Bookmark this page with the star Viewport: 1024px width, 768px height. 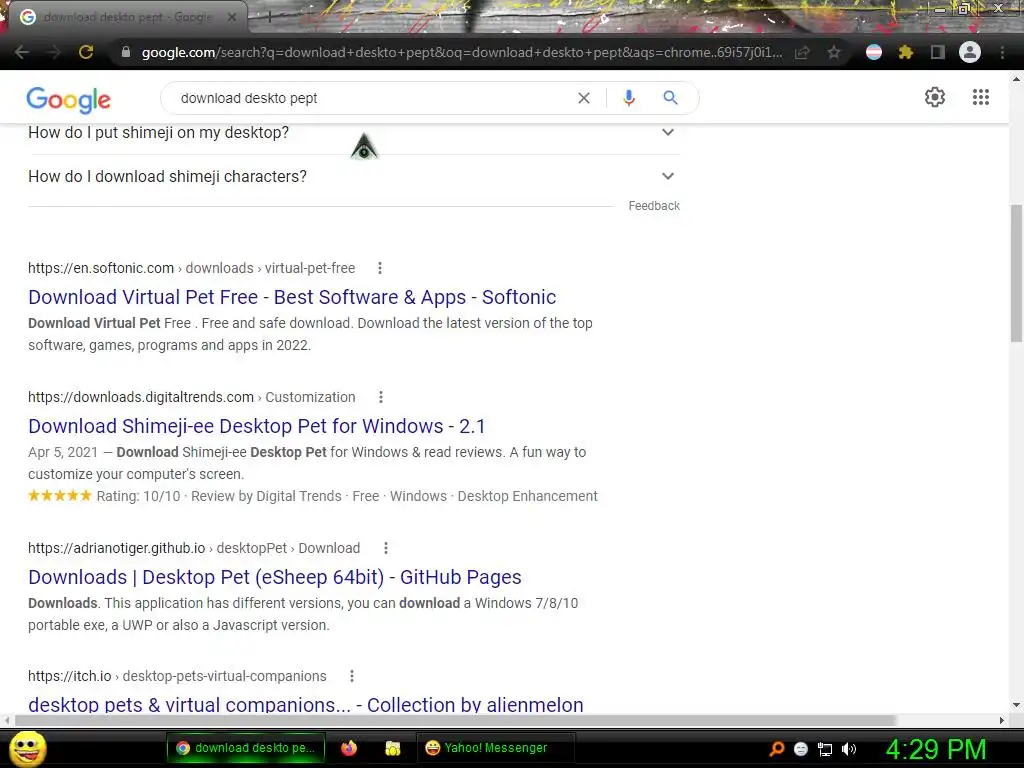tap(834, 52)
